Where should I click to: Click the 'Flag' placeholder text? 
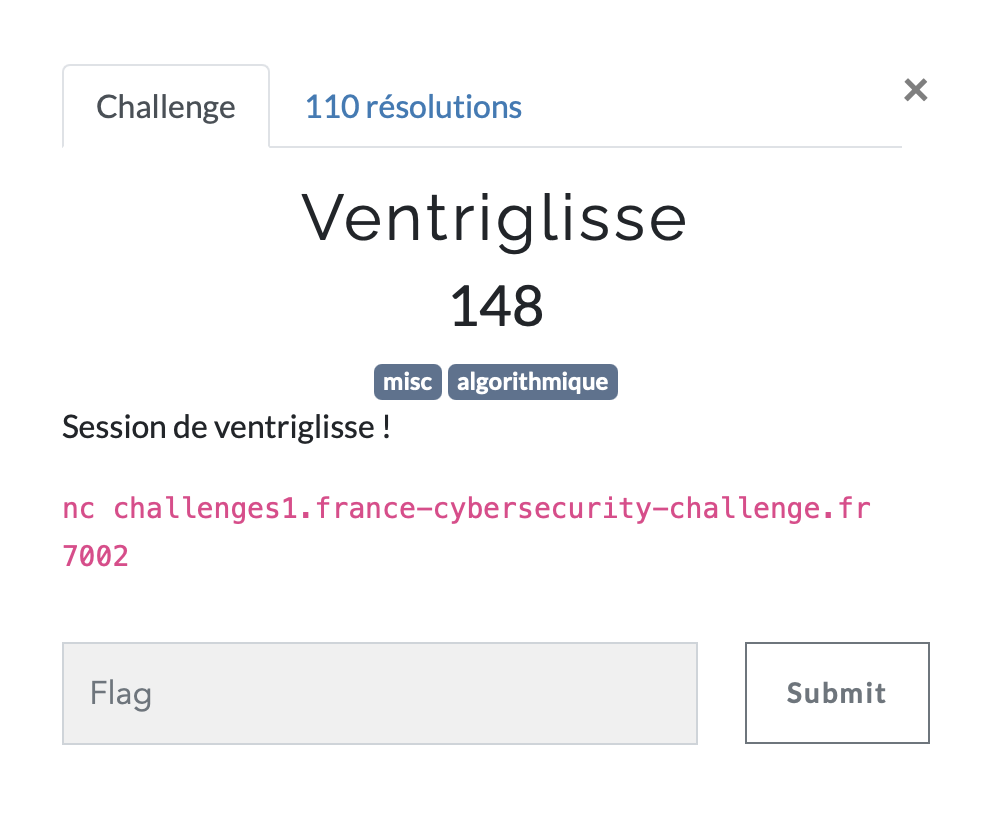tap(121, 693)
